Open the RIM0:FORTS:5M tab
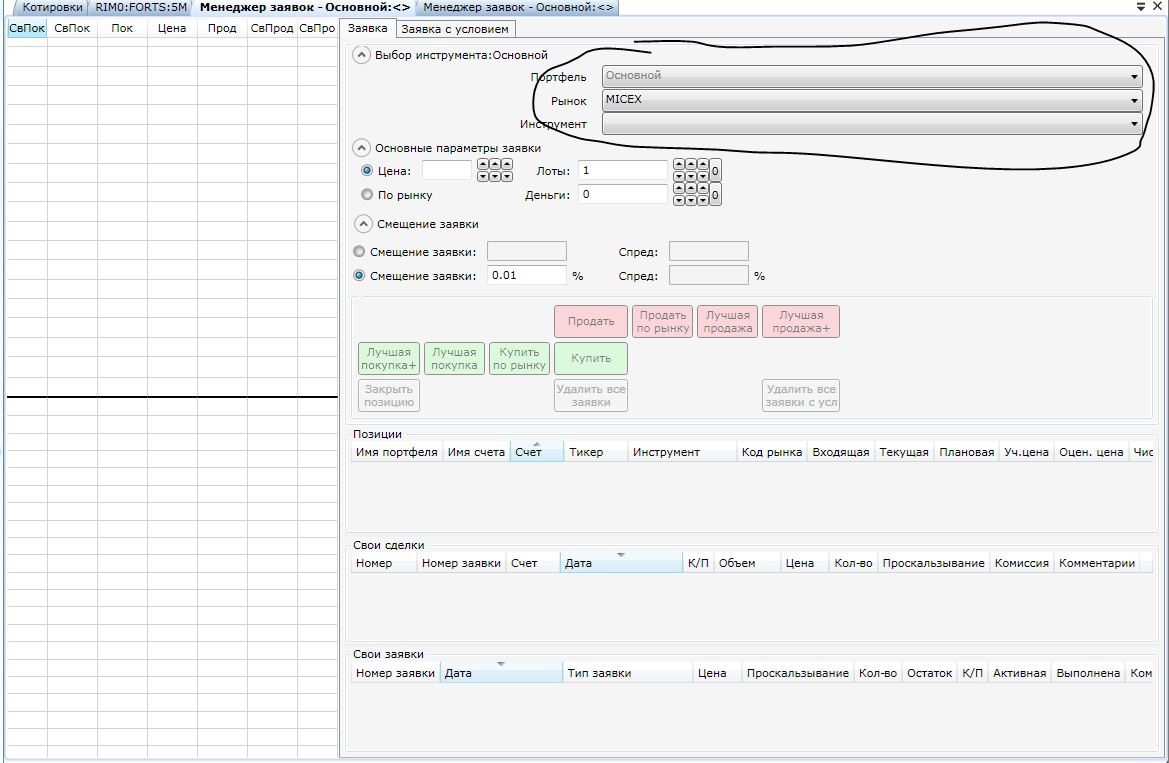Screen dimensions: 1169x763 tap(141, 7)
